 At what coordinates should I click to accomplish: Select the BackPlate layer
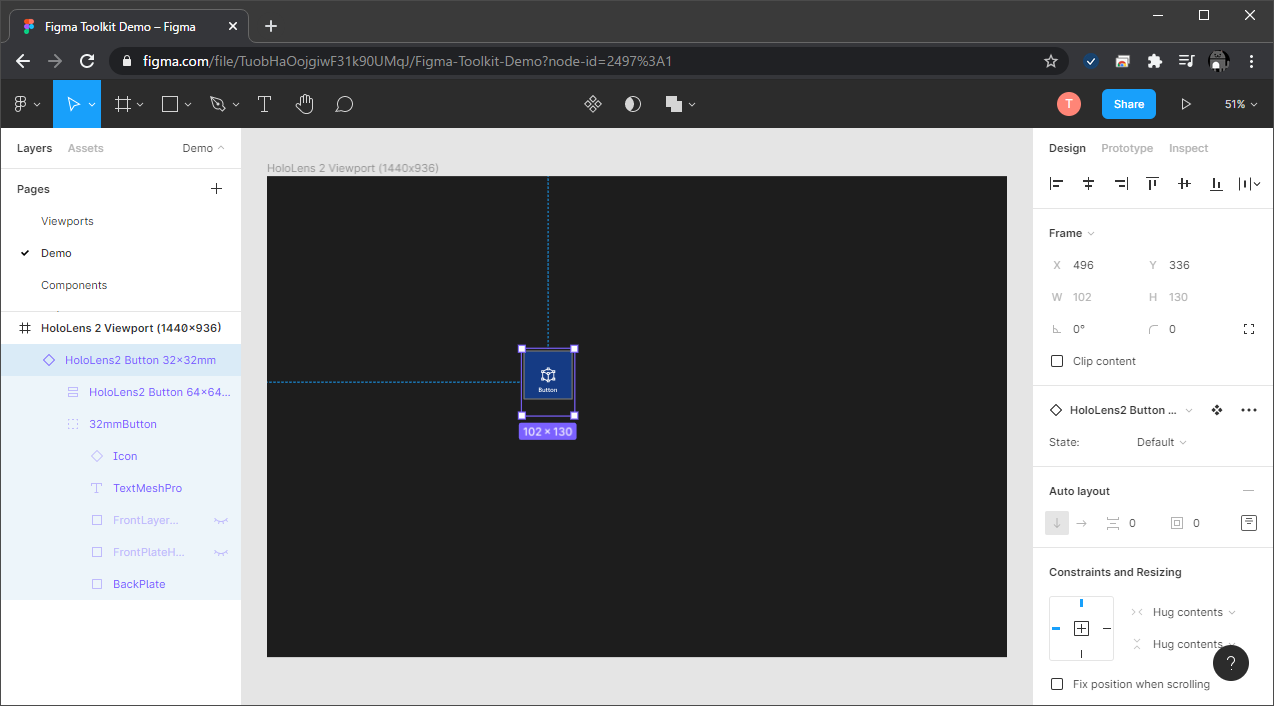[x=121, y=584]
